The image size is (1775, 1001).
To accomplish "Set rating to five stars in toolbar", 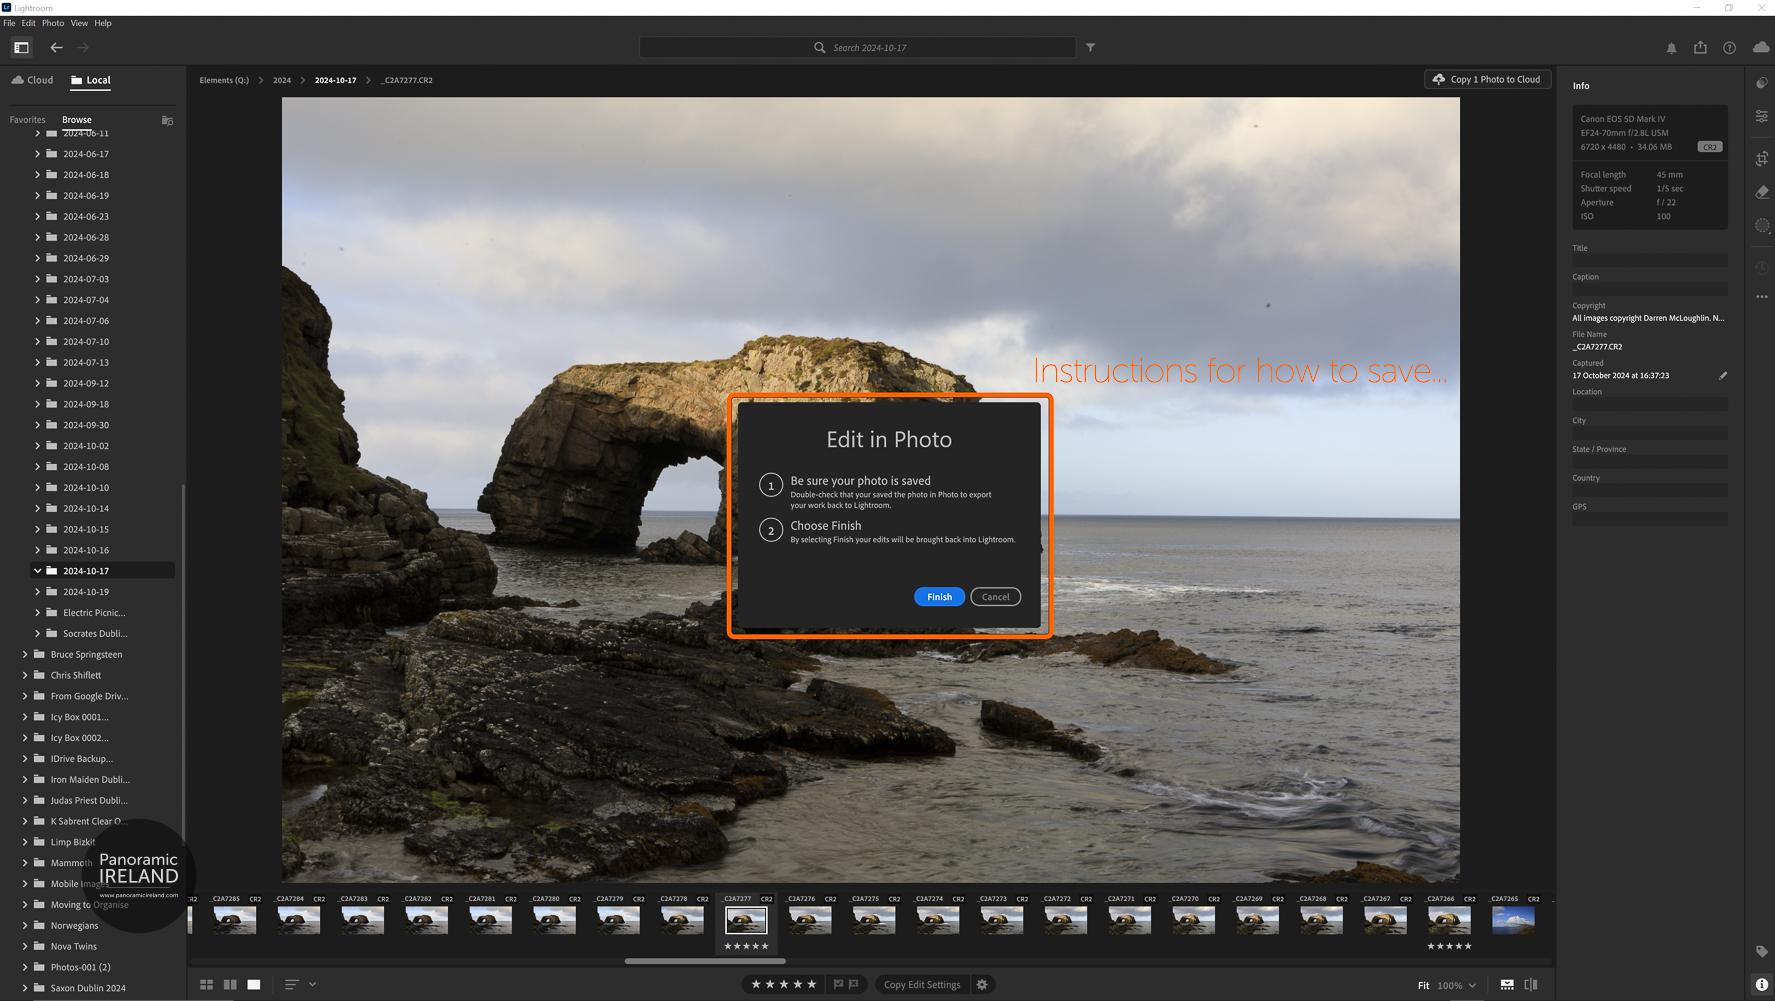I will tap(812, 985).
